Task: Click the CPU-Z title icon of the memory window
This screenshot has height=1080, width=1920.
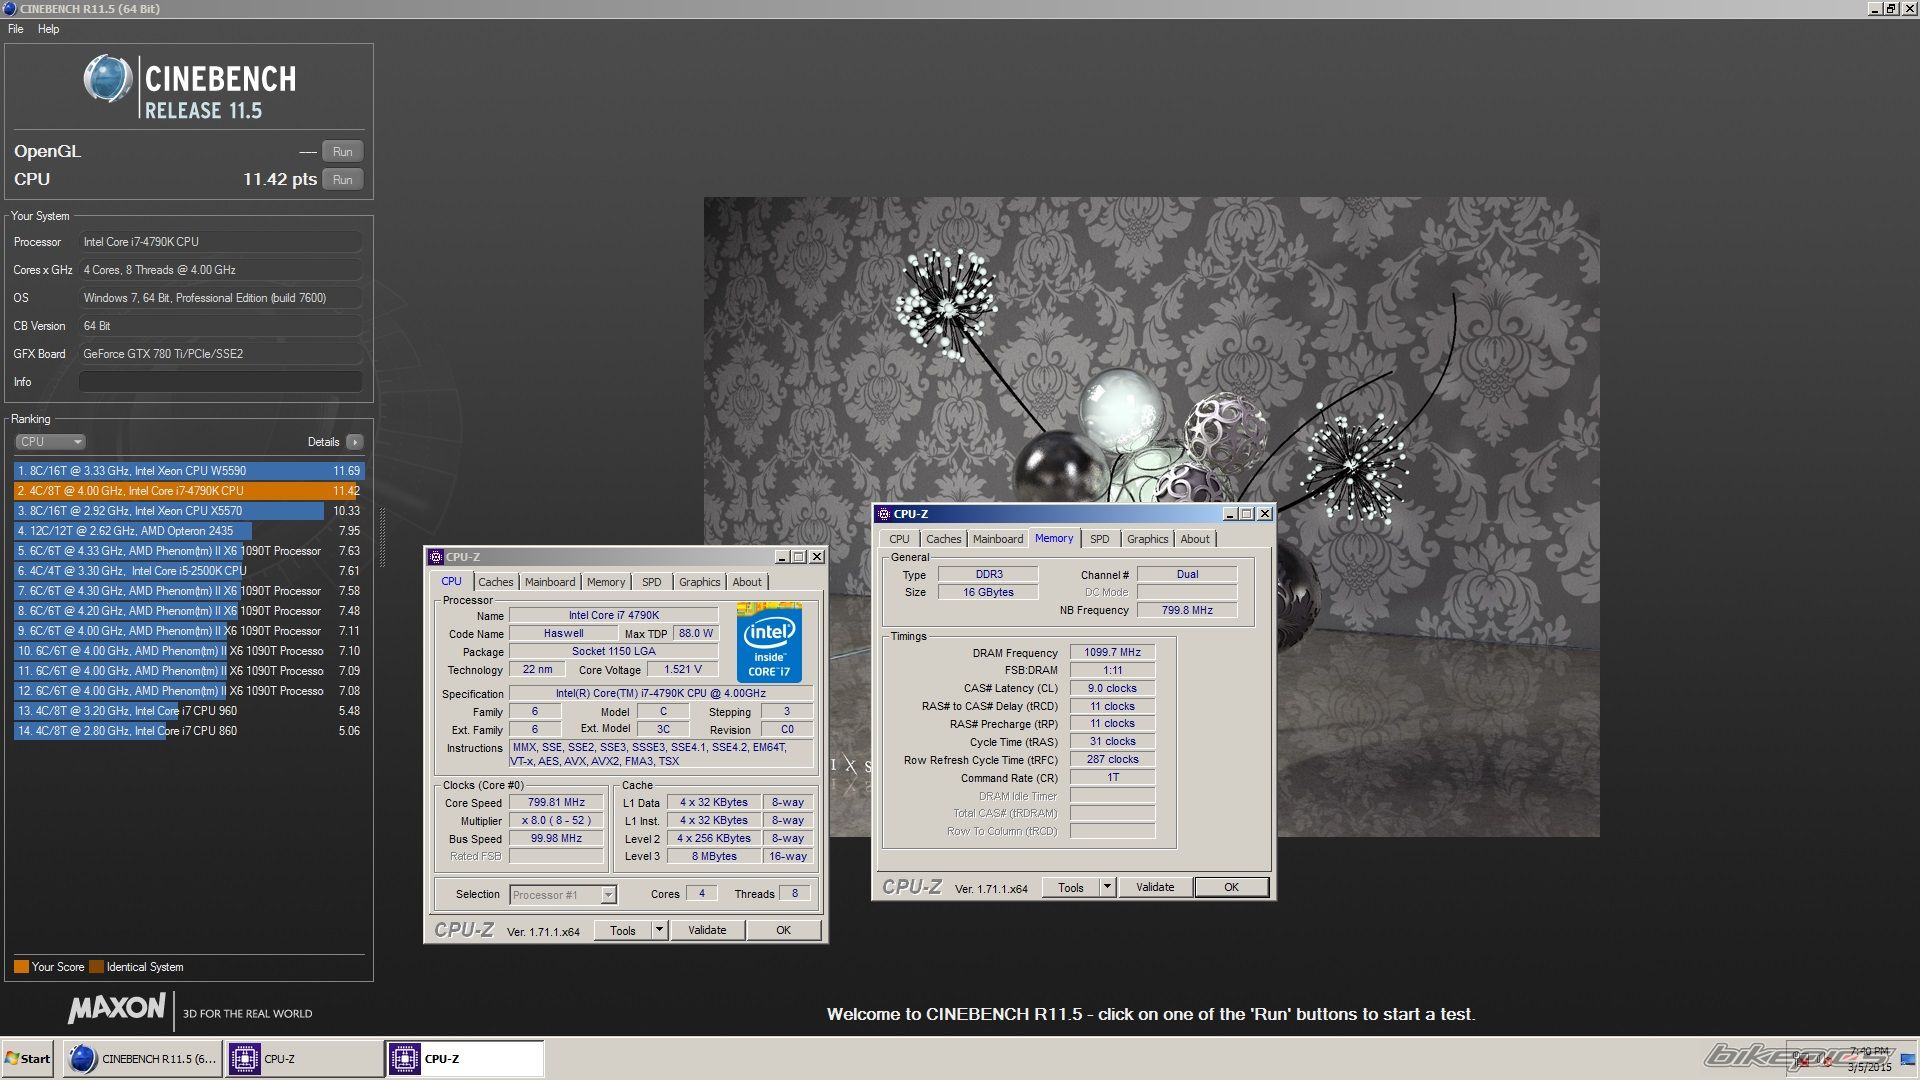Action: (884, 514)
